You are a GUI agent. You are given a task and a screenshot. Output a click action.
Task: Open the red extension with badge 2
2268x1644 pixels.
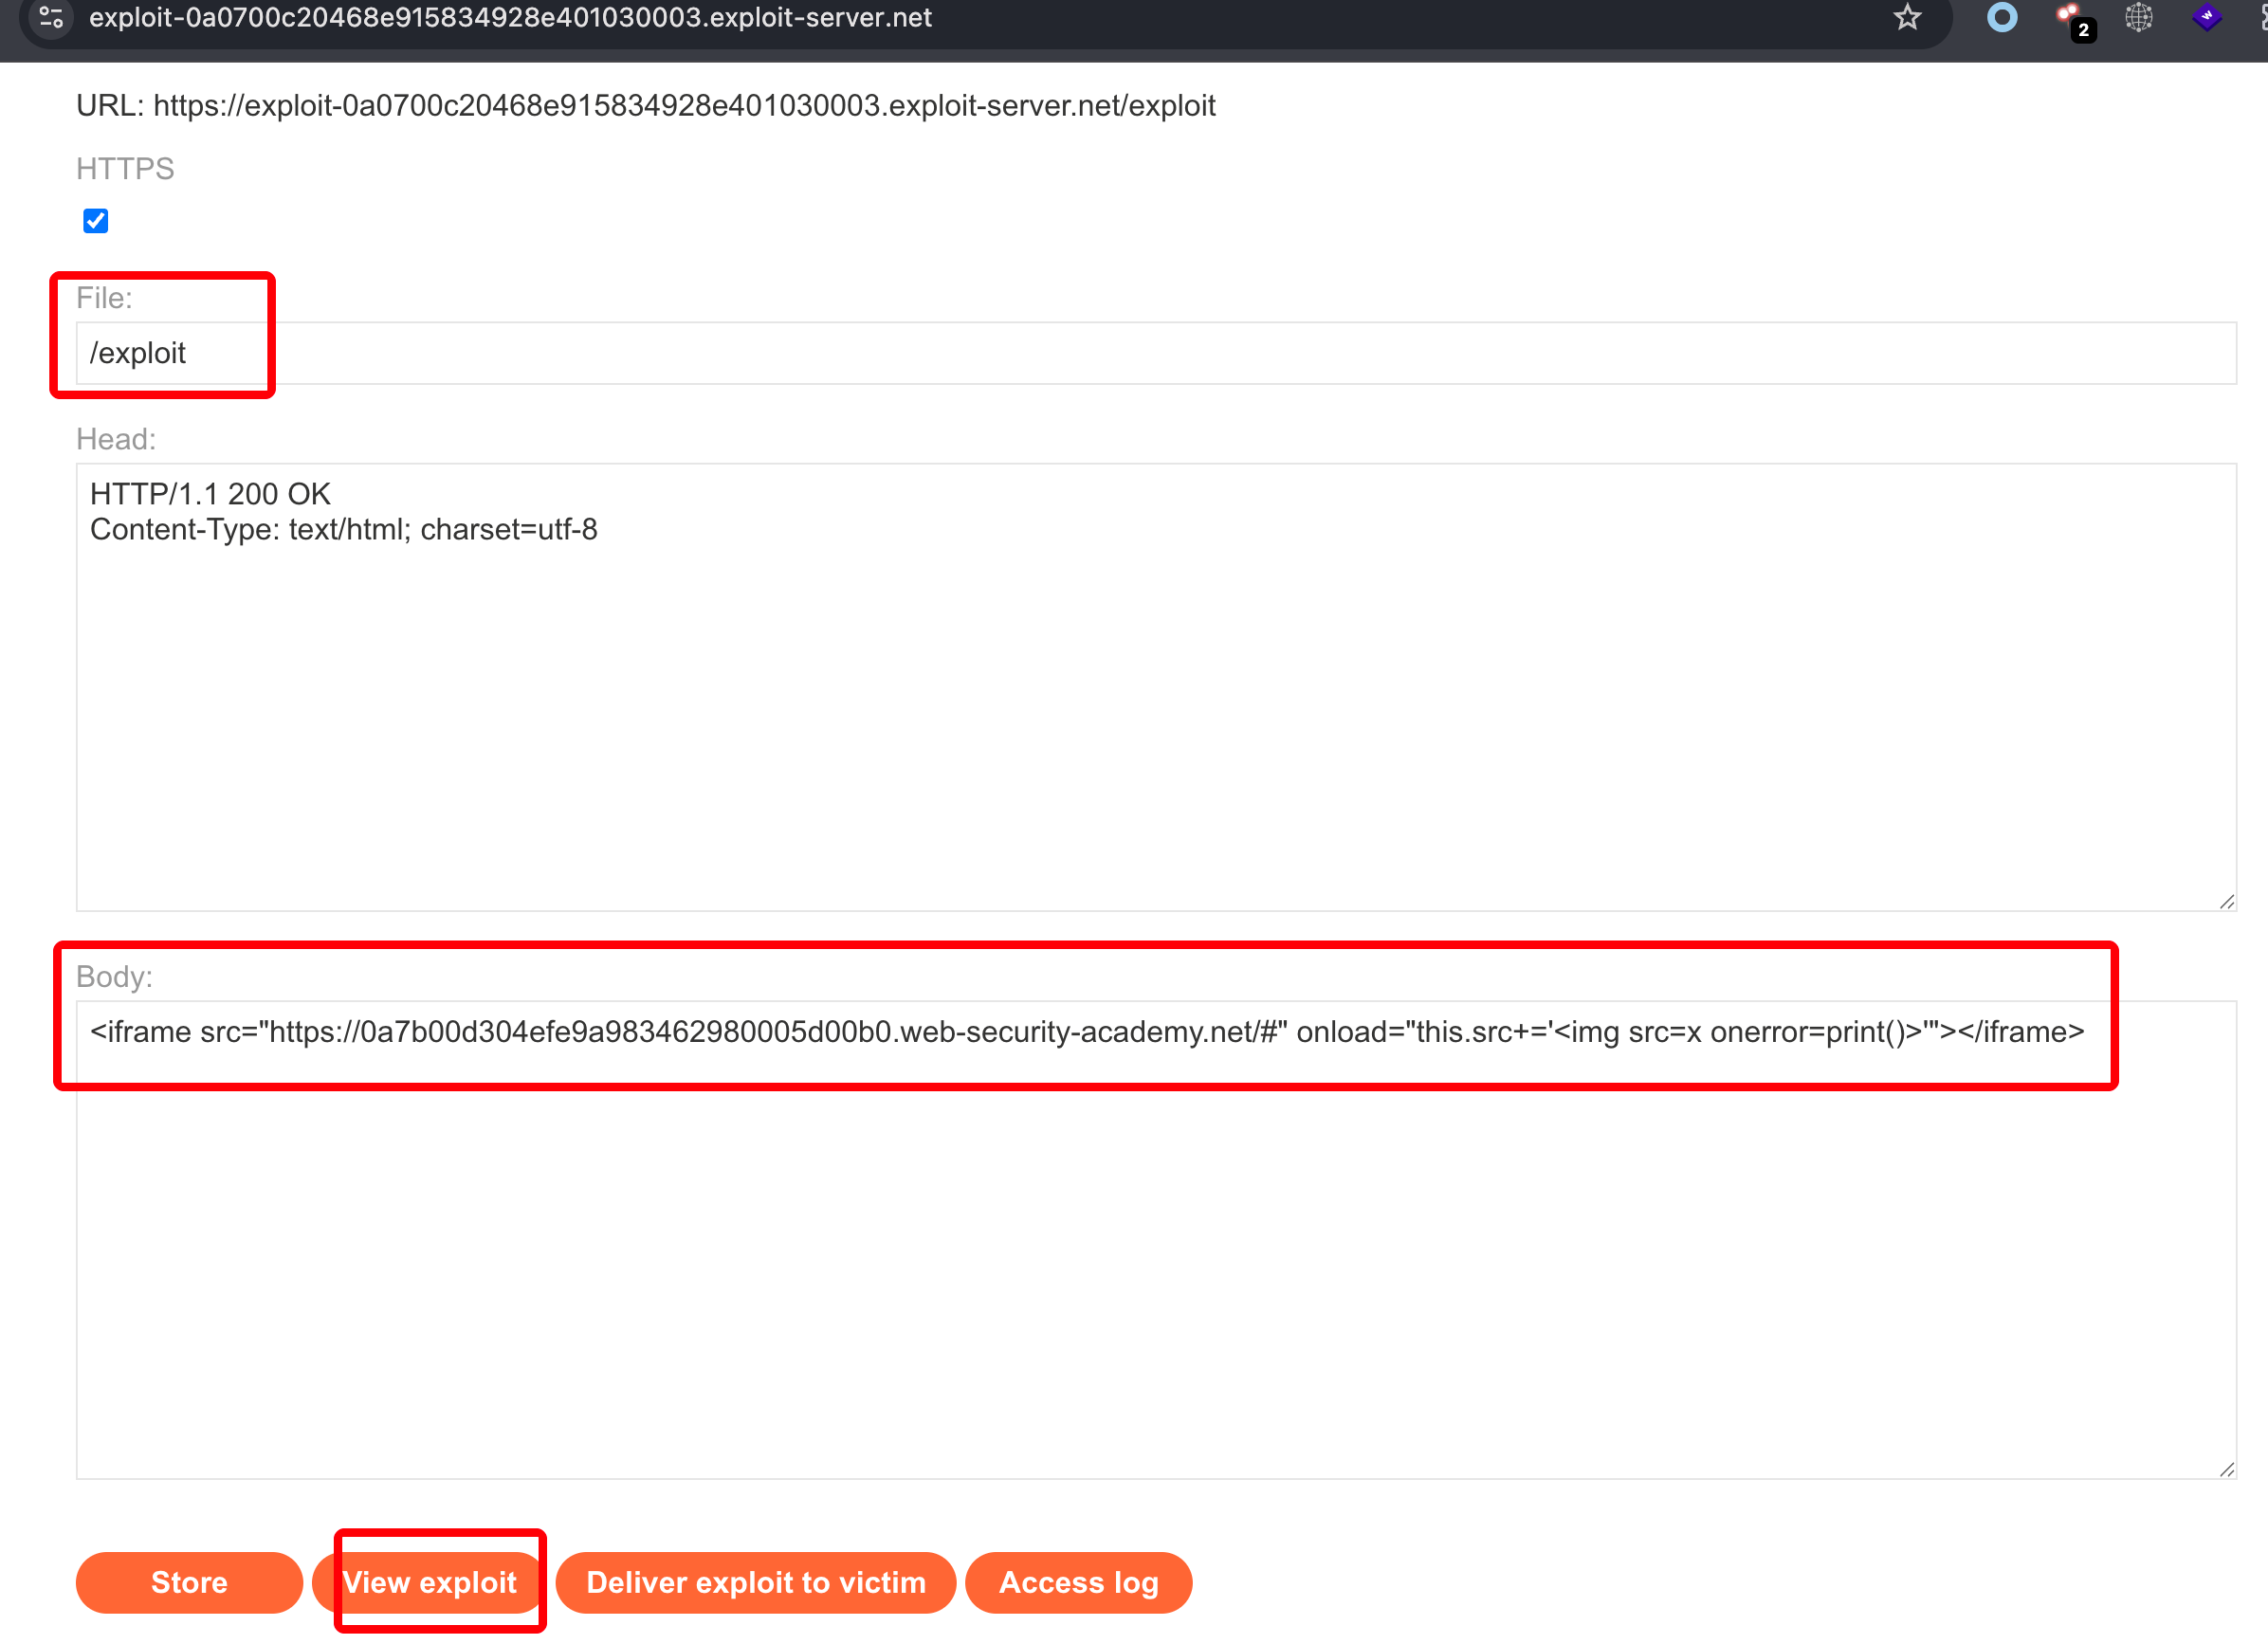pyautogui.click(x=2071, y=18)
